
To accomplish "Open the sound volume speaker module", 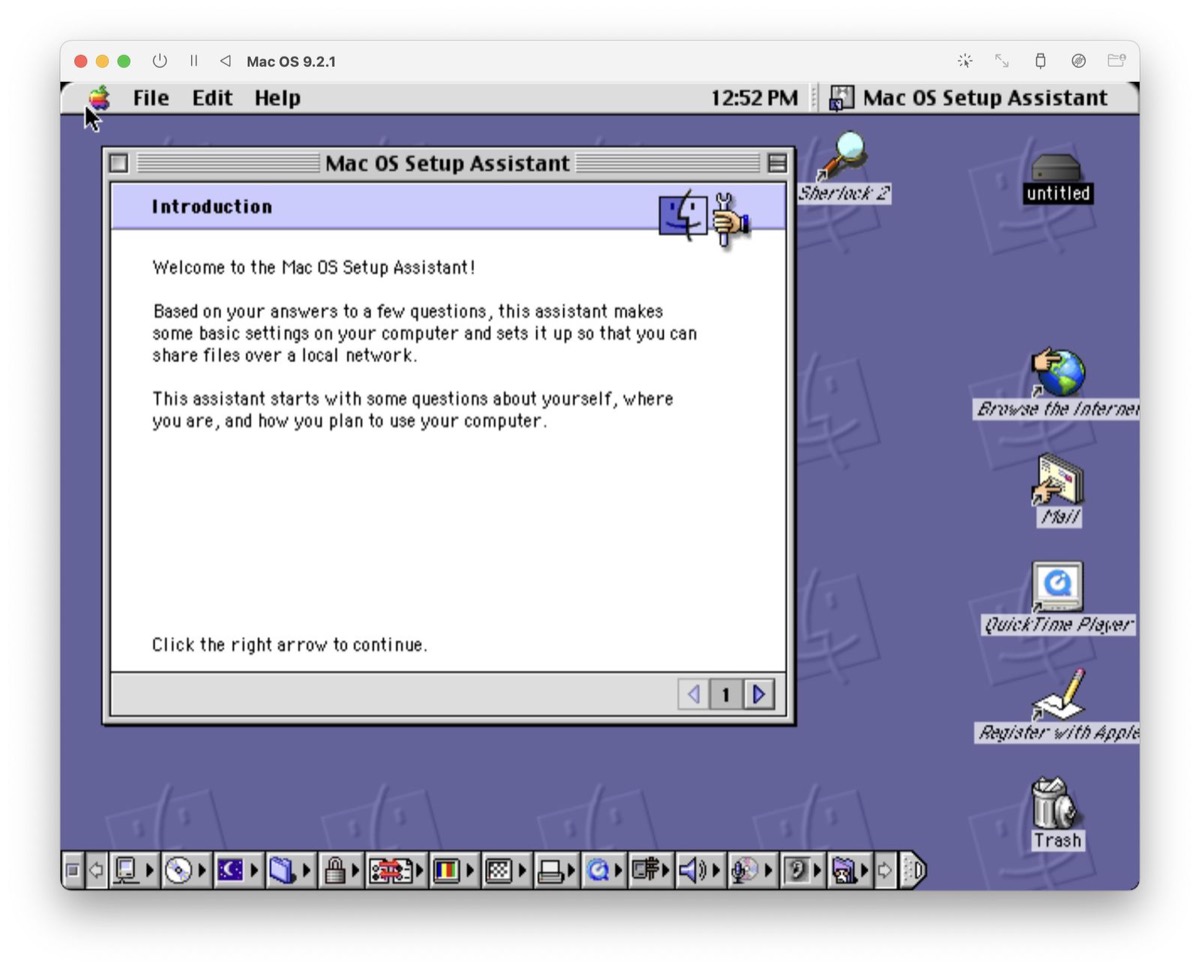I will click(x=701, y=871).
